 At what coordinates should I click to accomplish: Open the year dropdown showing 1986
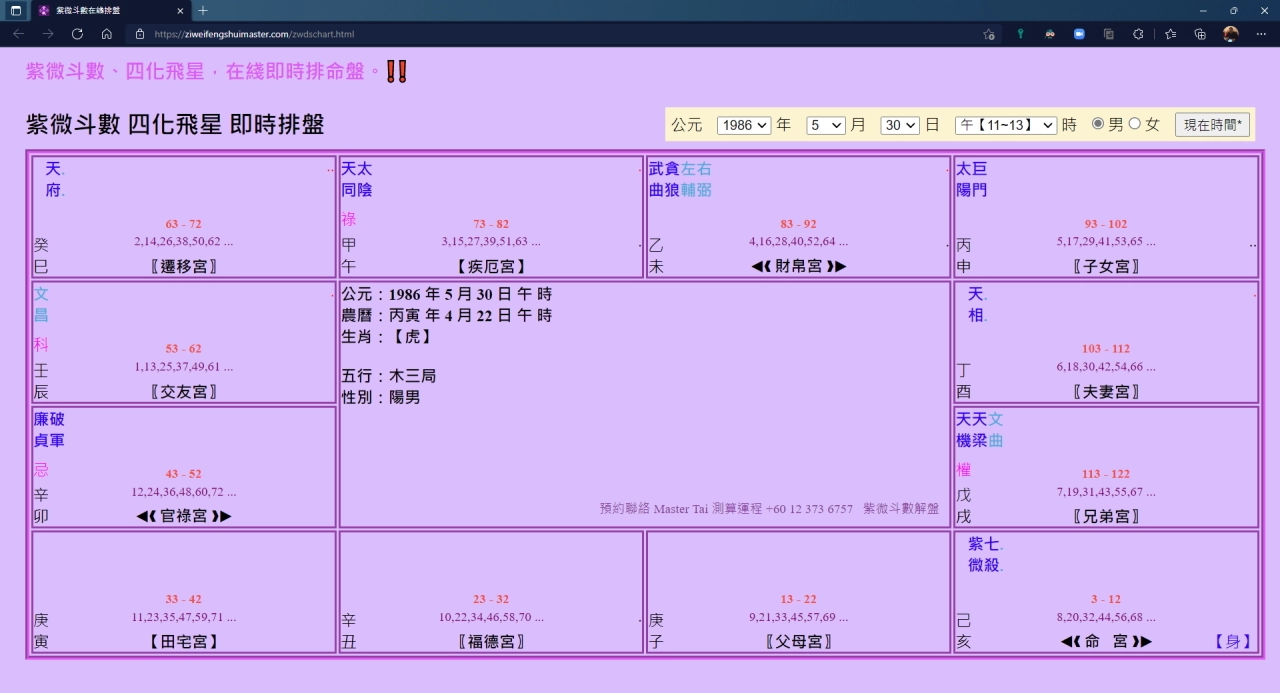coord(744,125)
